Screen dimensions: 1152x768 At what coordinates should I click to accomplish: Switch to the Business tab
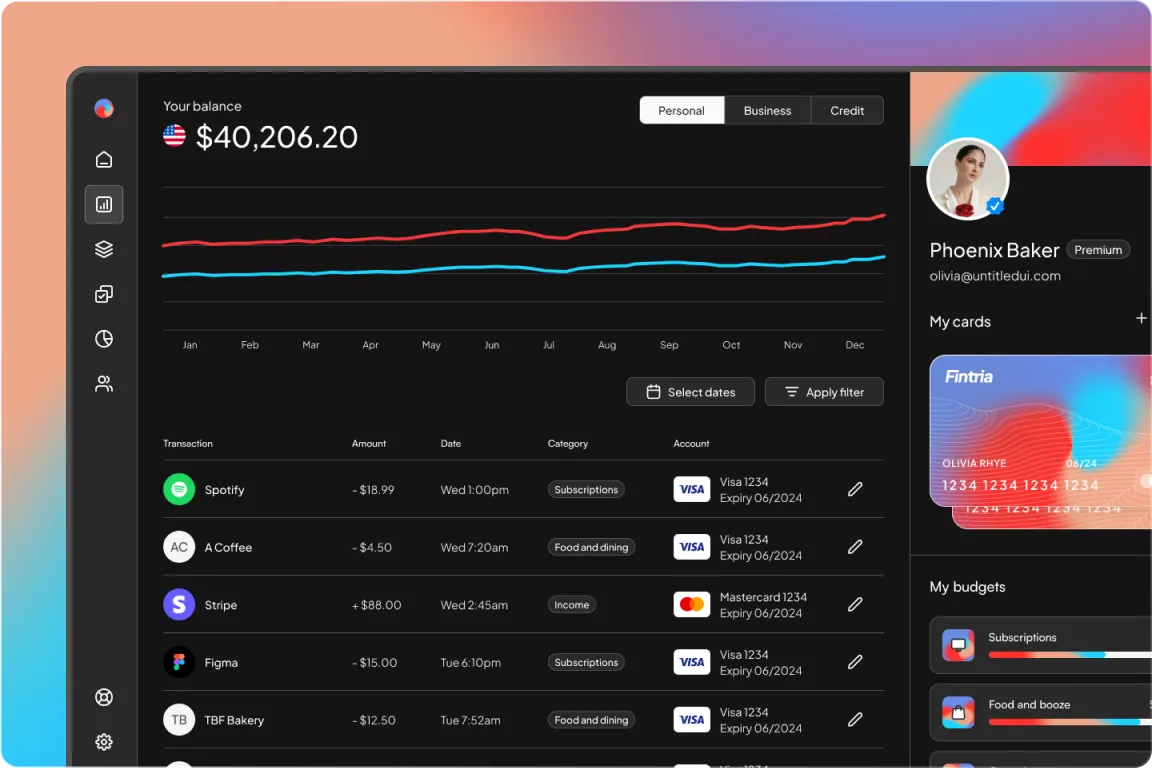pos(767,110)
